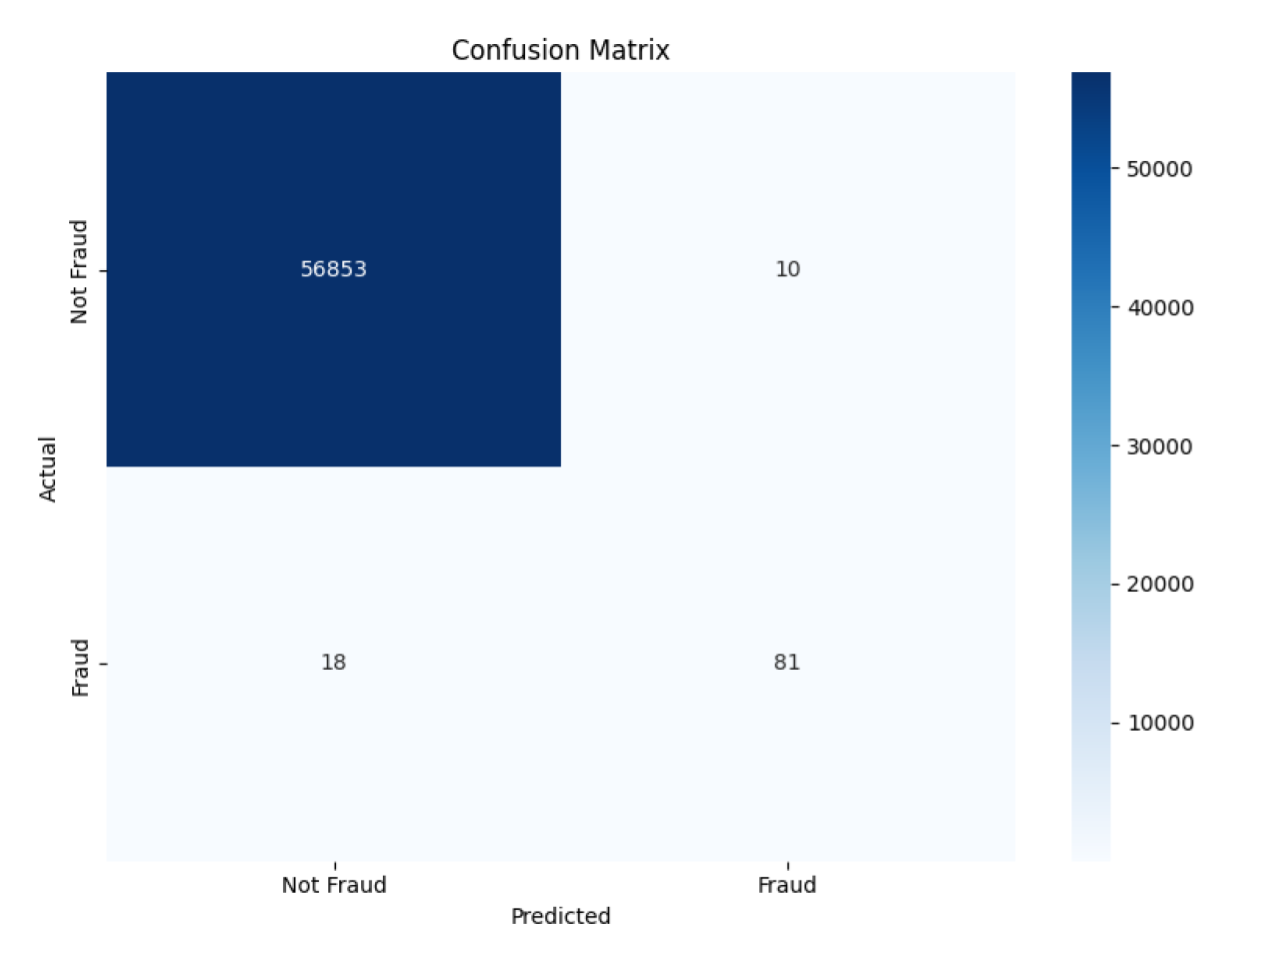Click the y-axis Not Fraud tick label
Screen dimensions: 1280x960
[x=79, y=272]
